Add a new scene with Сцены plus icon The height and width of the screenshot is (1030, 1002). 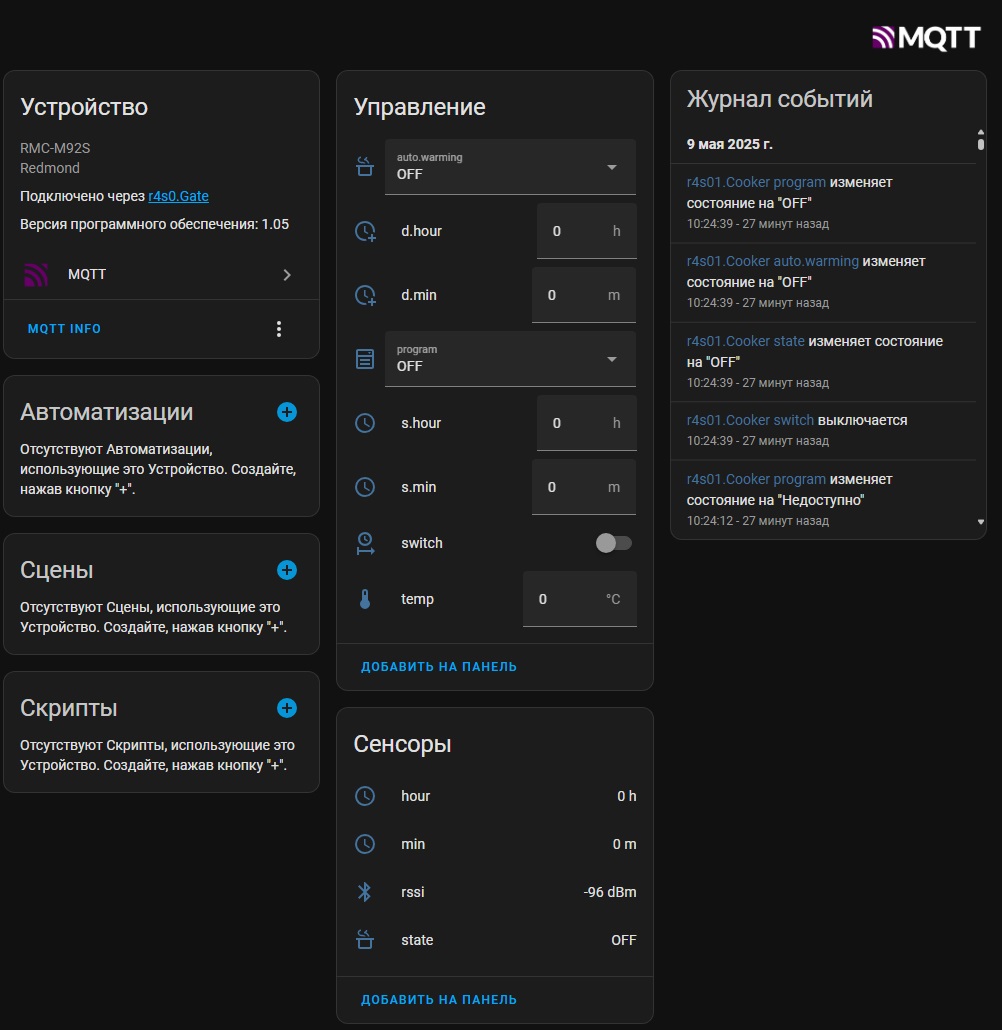pyautogui.click(x=287, y=570)
